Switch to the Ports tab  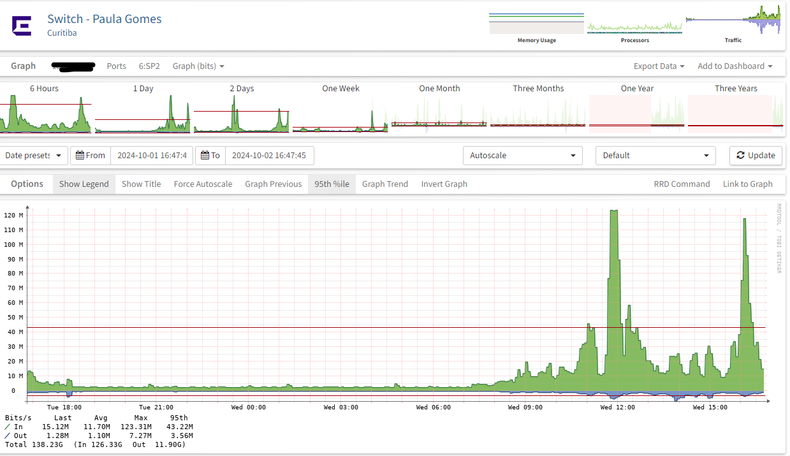click(116, 66)
